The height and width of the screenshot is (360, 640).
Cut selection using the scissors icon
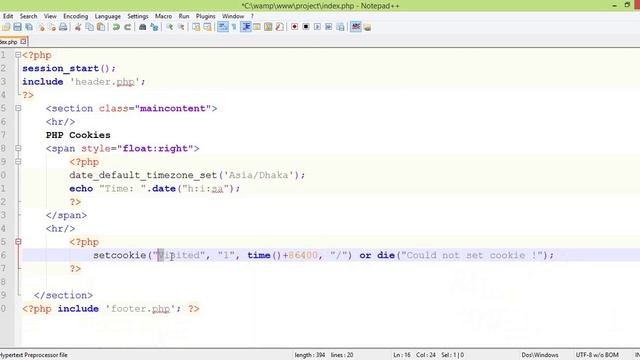pyautogui.click(x=78, y=27)
